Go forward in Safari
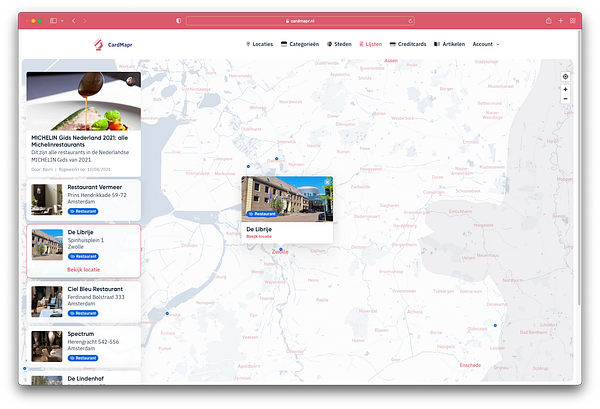This screenshot has width=600, height=409. (85, 21)
